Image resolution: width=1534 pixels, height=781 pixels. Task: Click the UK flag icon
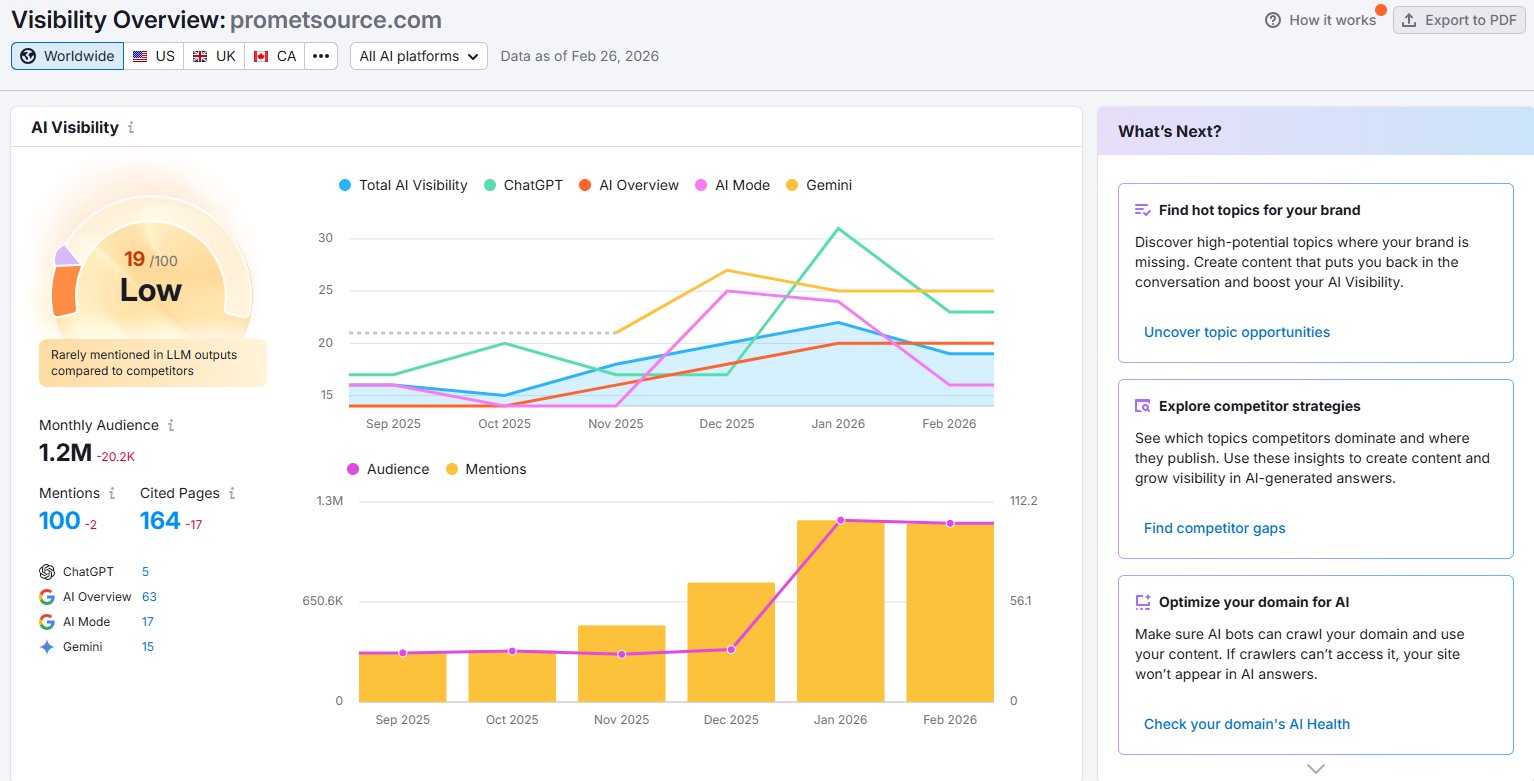[200, 56]
